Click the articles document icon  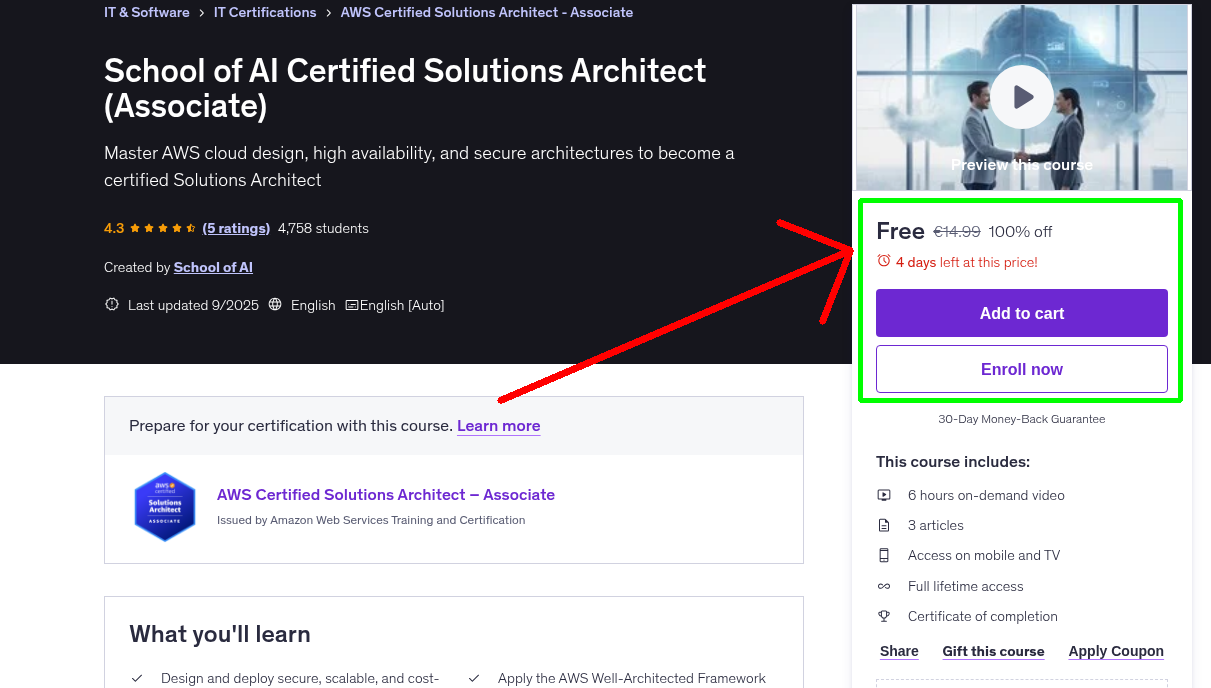pyautogui.click(x=884, y=525)
